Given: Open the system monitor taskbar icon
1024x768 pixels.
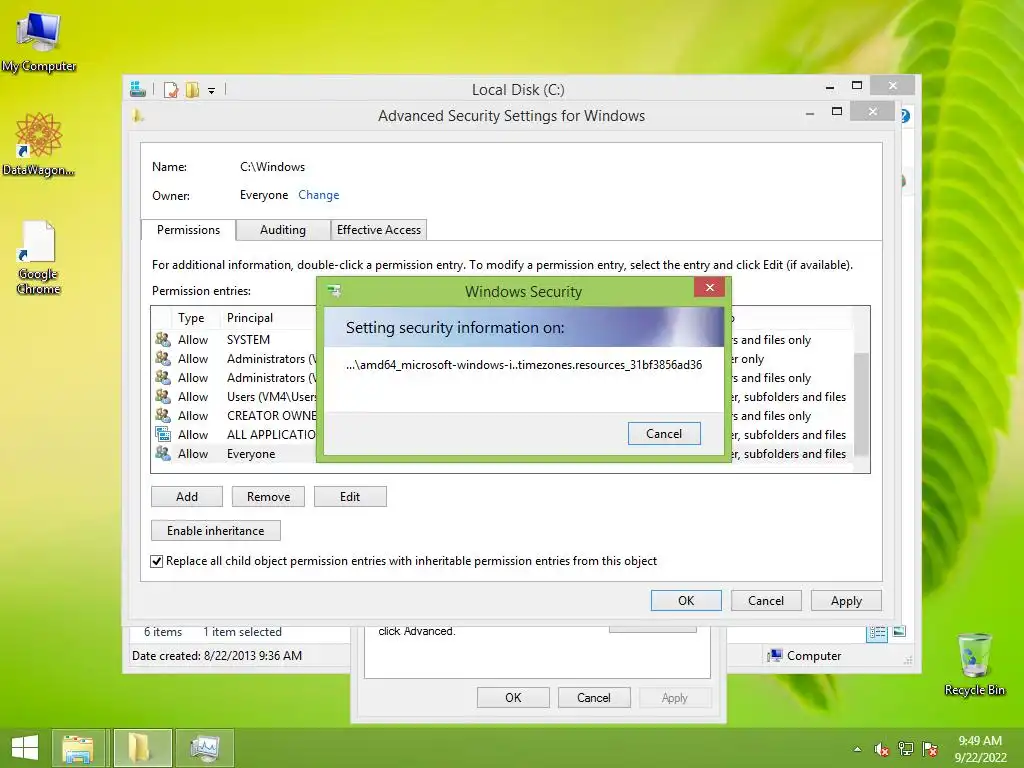Looking at the screenshot, I should (x=205, y=748).
